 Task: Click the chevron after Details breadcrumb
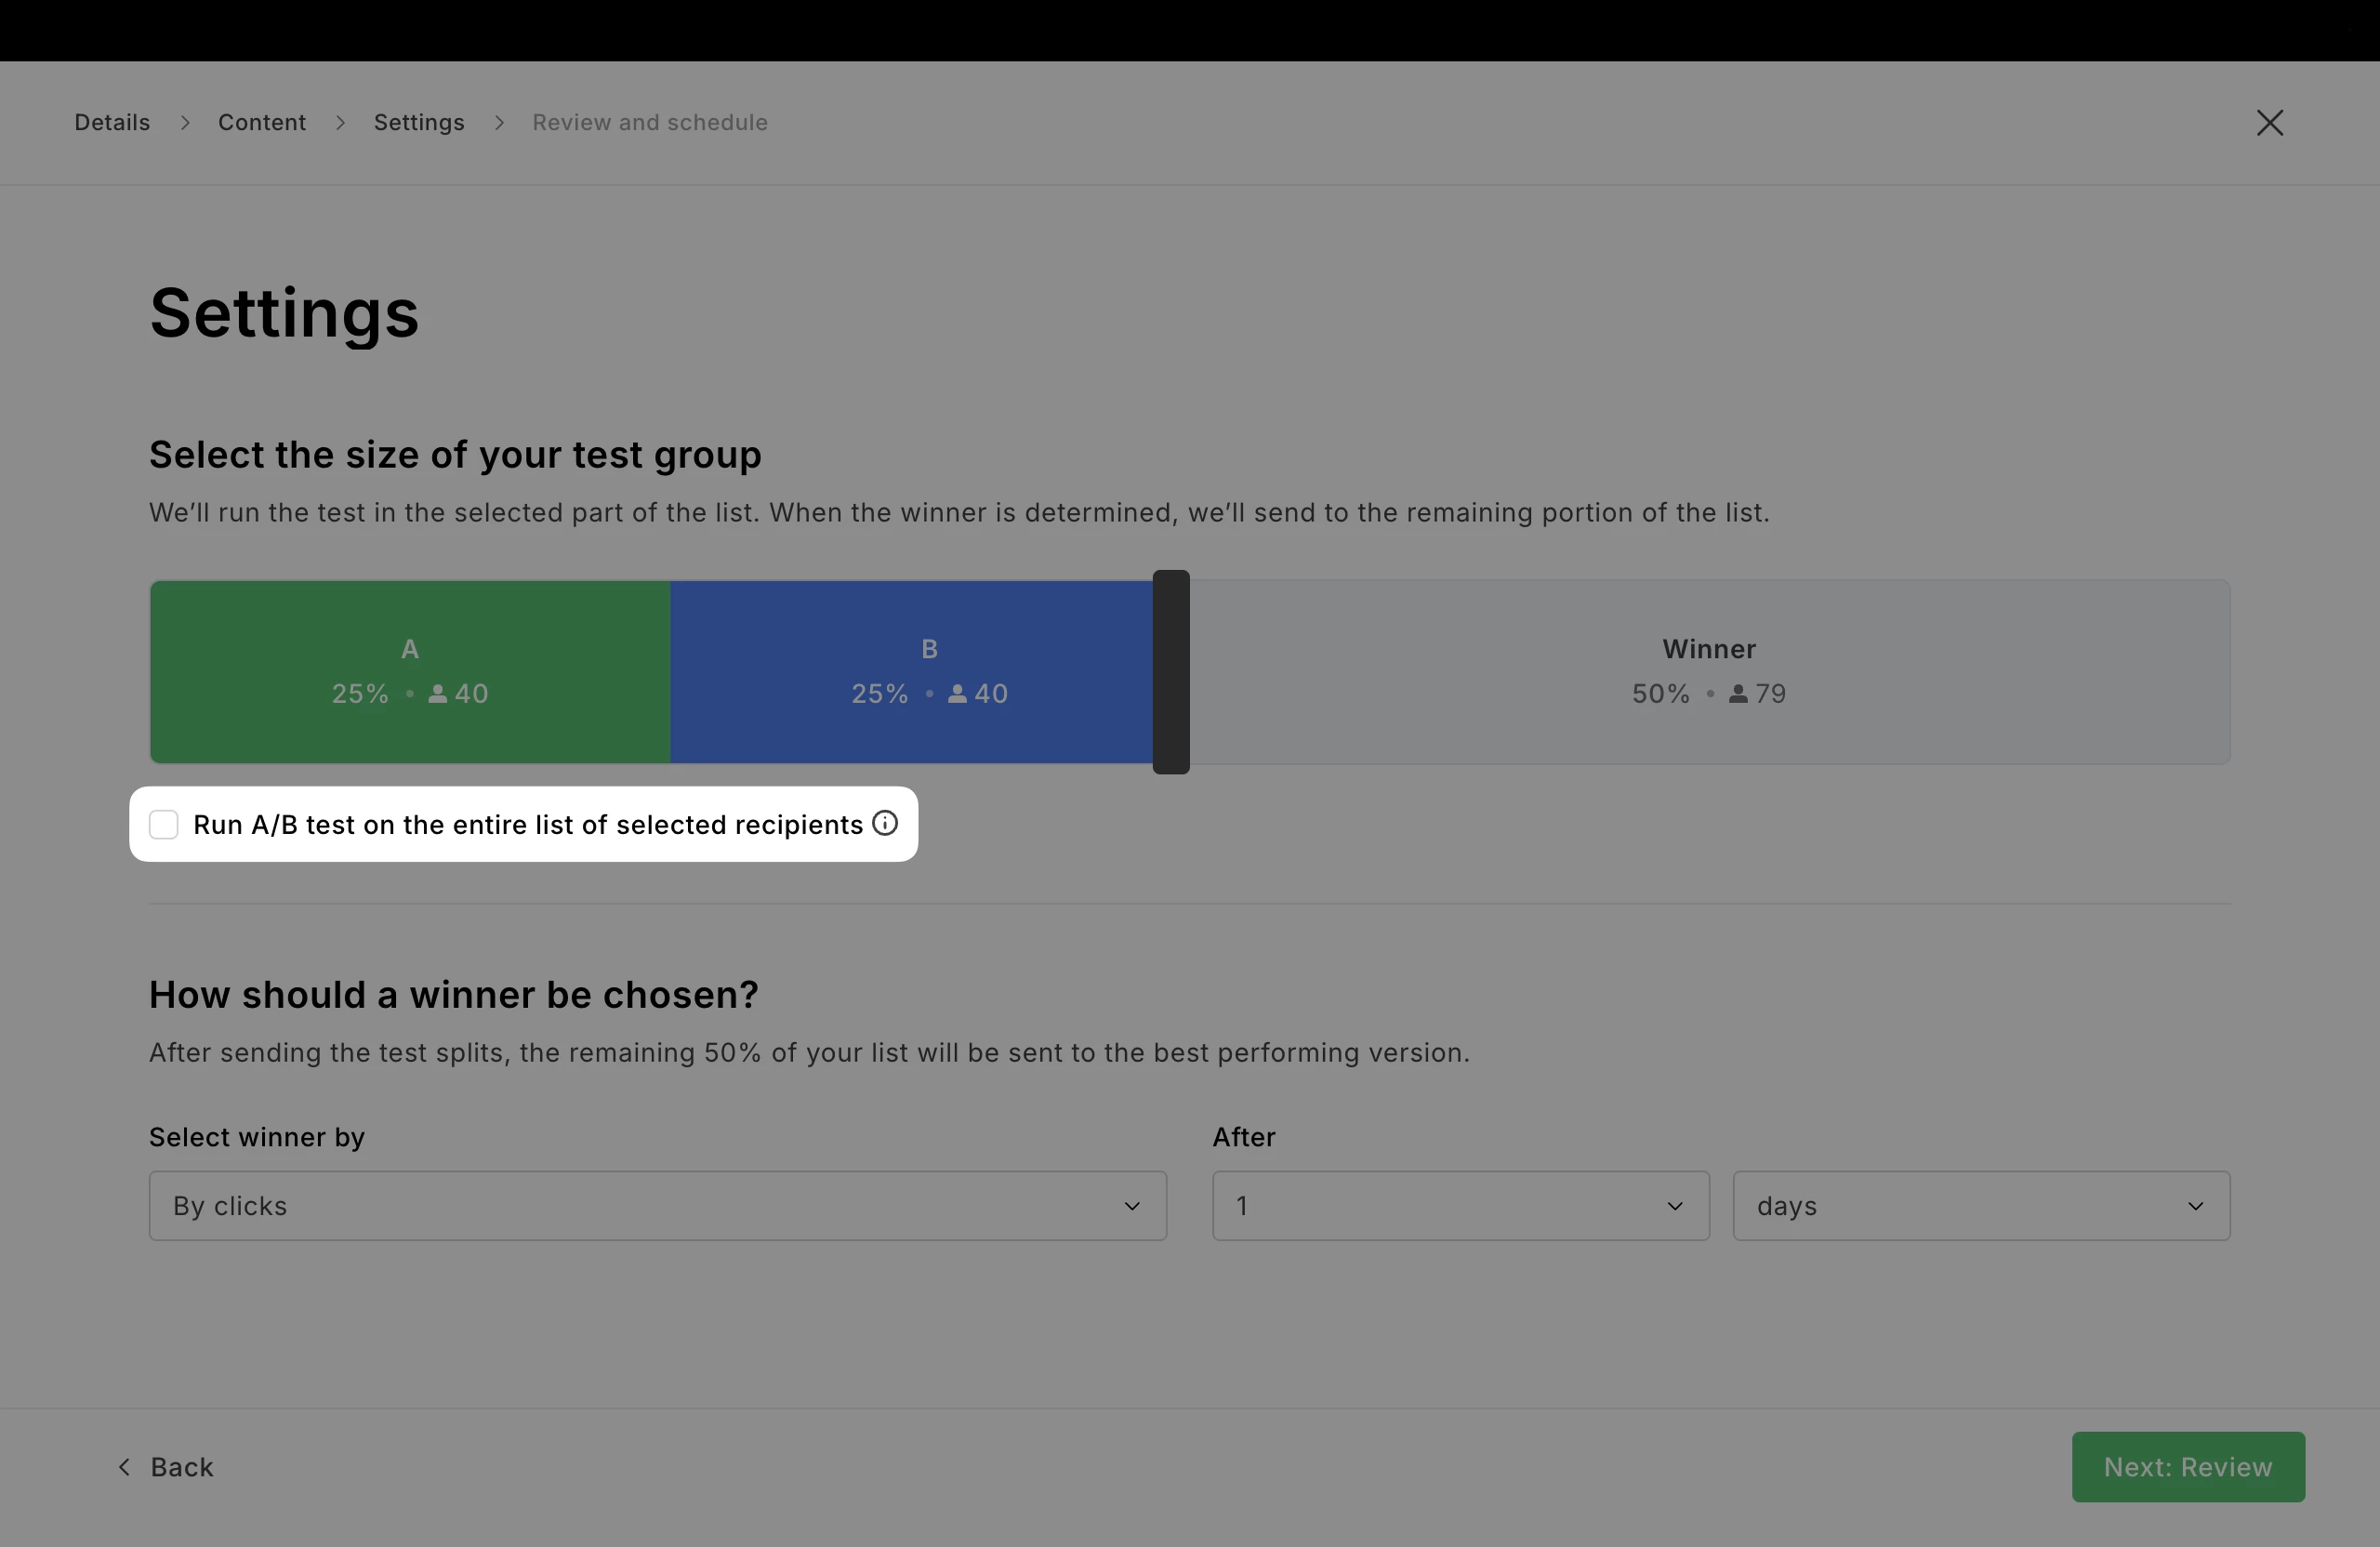coord(185,123)
